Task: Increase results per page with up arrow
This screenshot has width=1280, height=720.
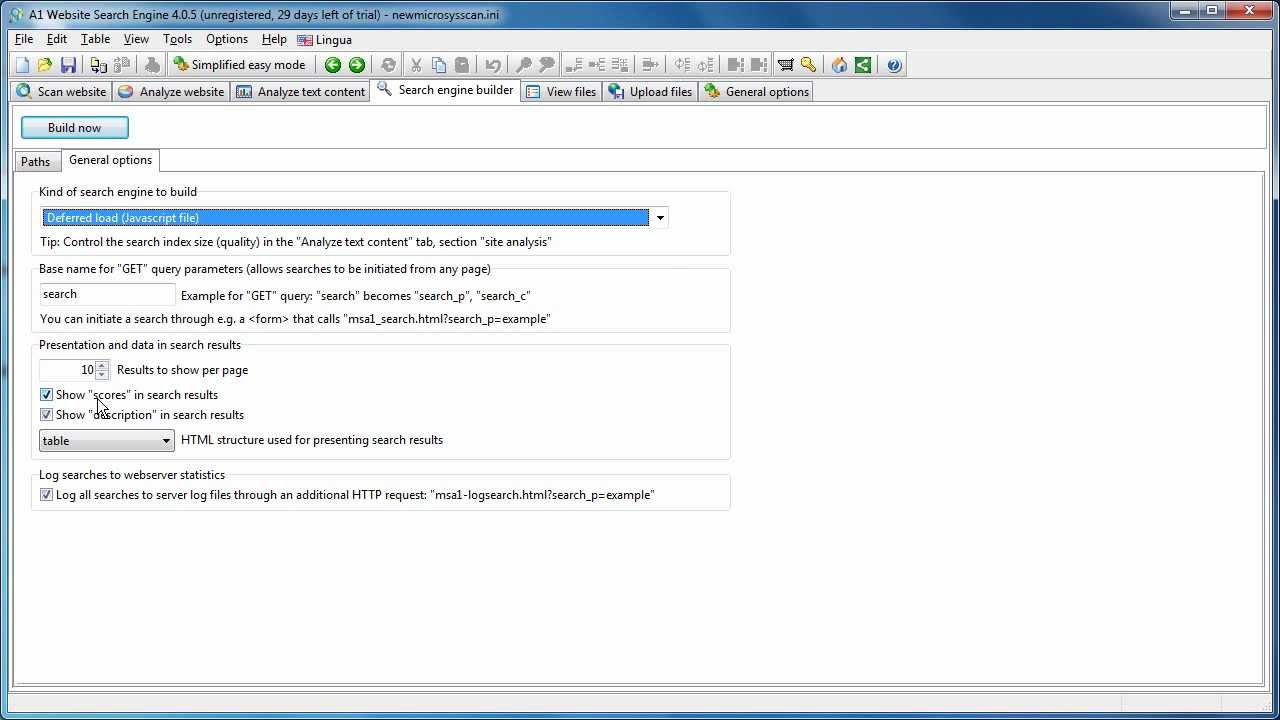Action: tap(102, 365)
